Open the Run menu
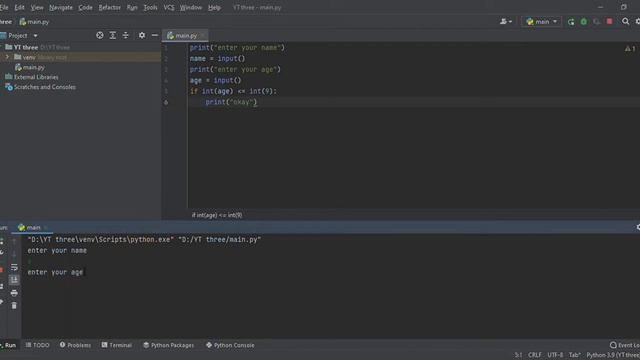 [132, 7]
